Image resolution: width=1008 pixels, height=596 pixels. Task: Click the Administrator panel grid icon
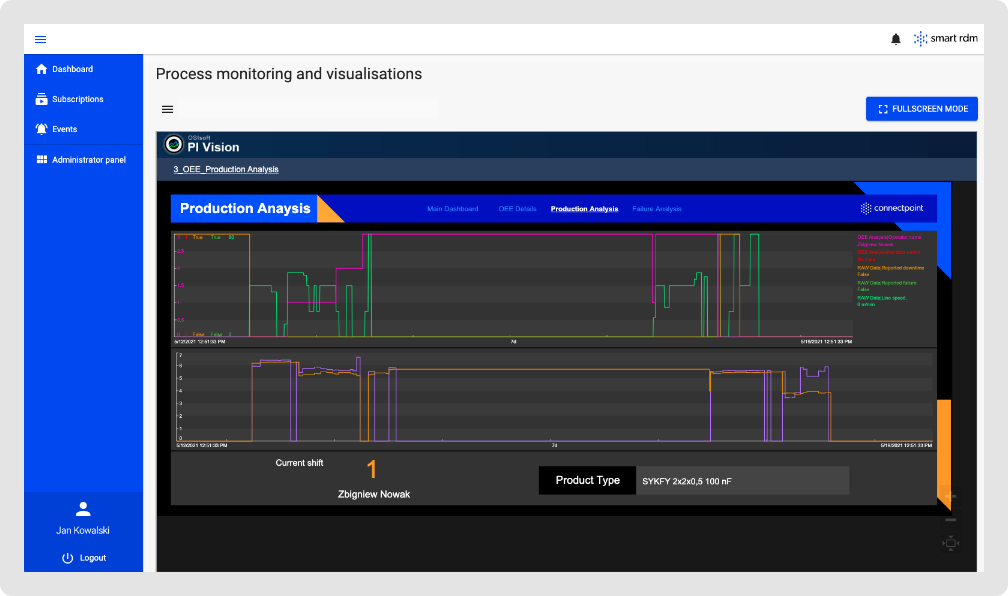tap(41, 159)
